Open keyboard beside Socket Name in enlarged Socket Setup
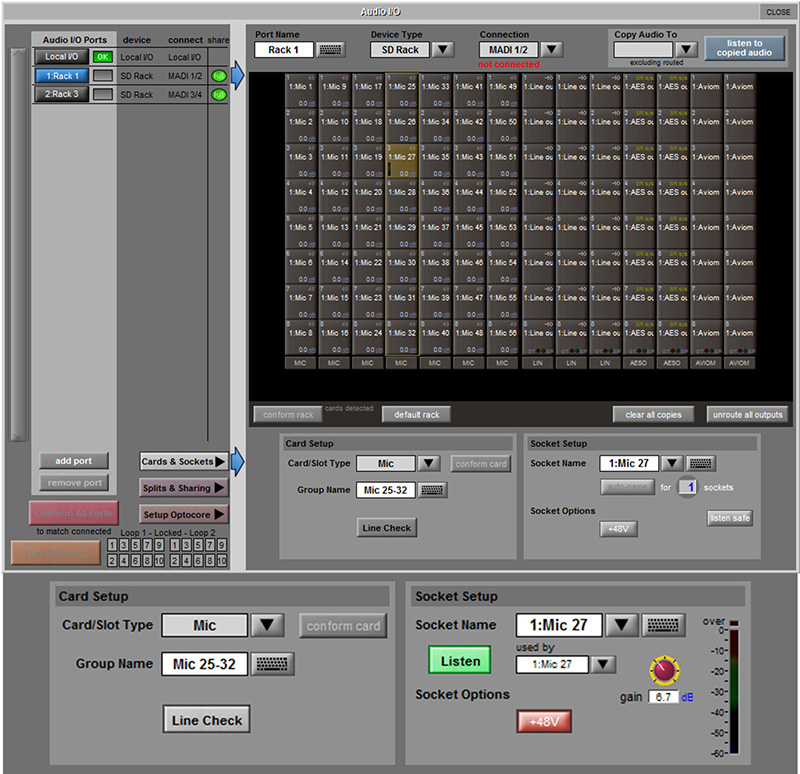Image resolution: width=800 pixels, height=774 pixels. [x=663, y=625]
